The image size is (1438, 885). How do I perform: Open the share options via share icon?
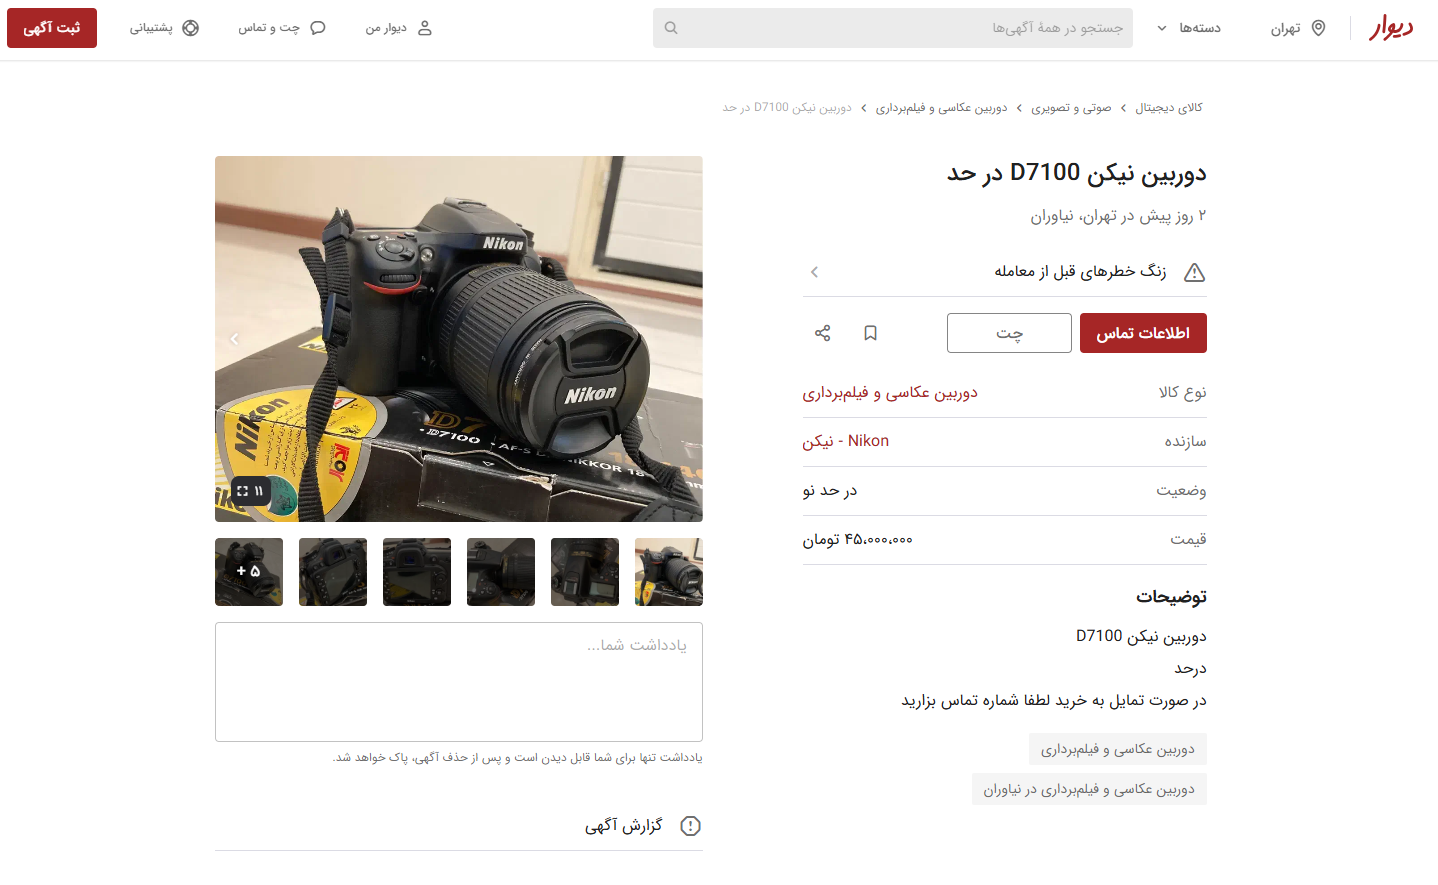pyautogui.click(x=822, y=332)
